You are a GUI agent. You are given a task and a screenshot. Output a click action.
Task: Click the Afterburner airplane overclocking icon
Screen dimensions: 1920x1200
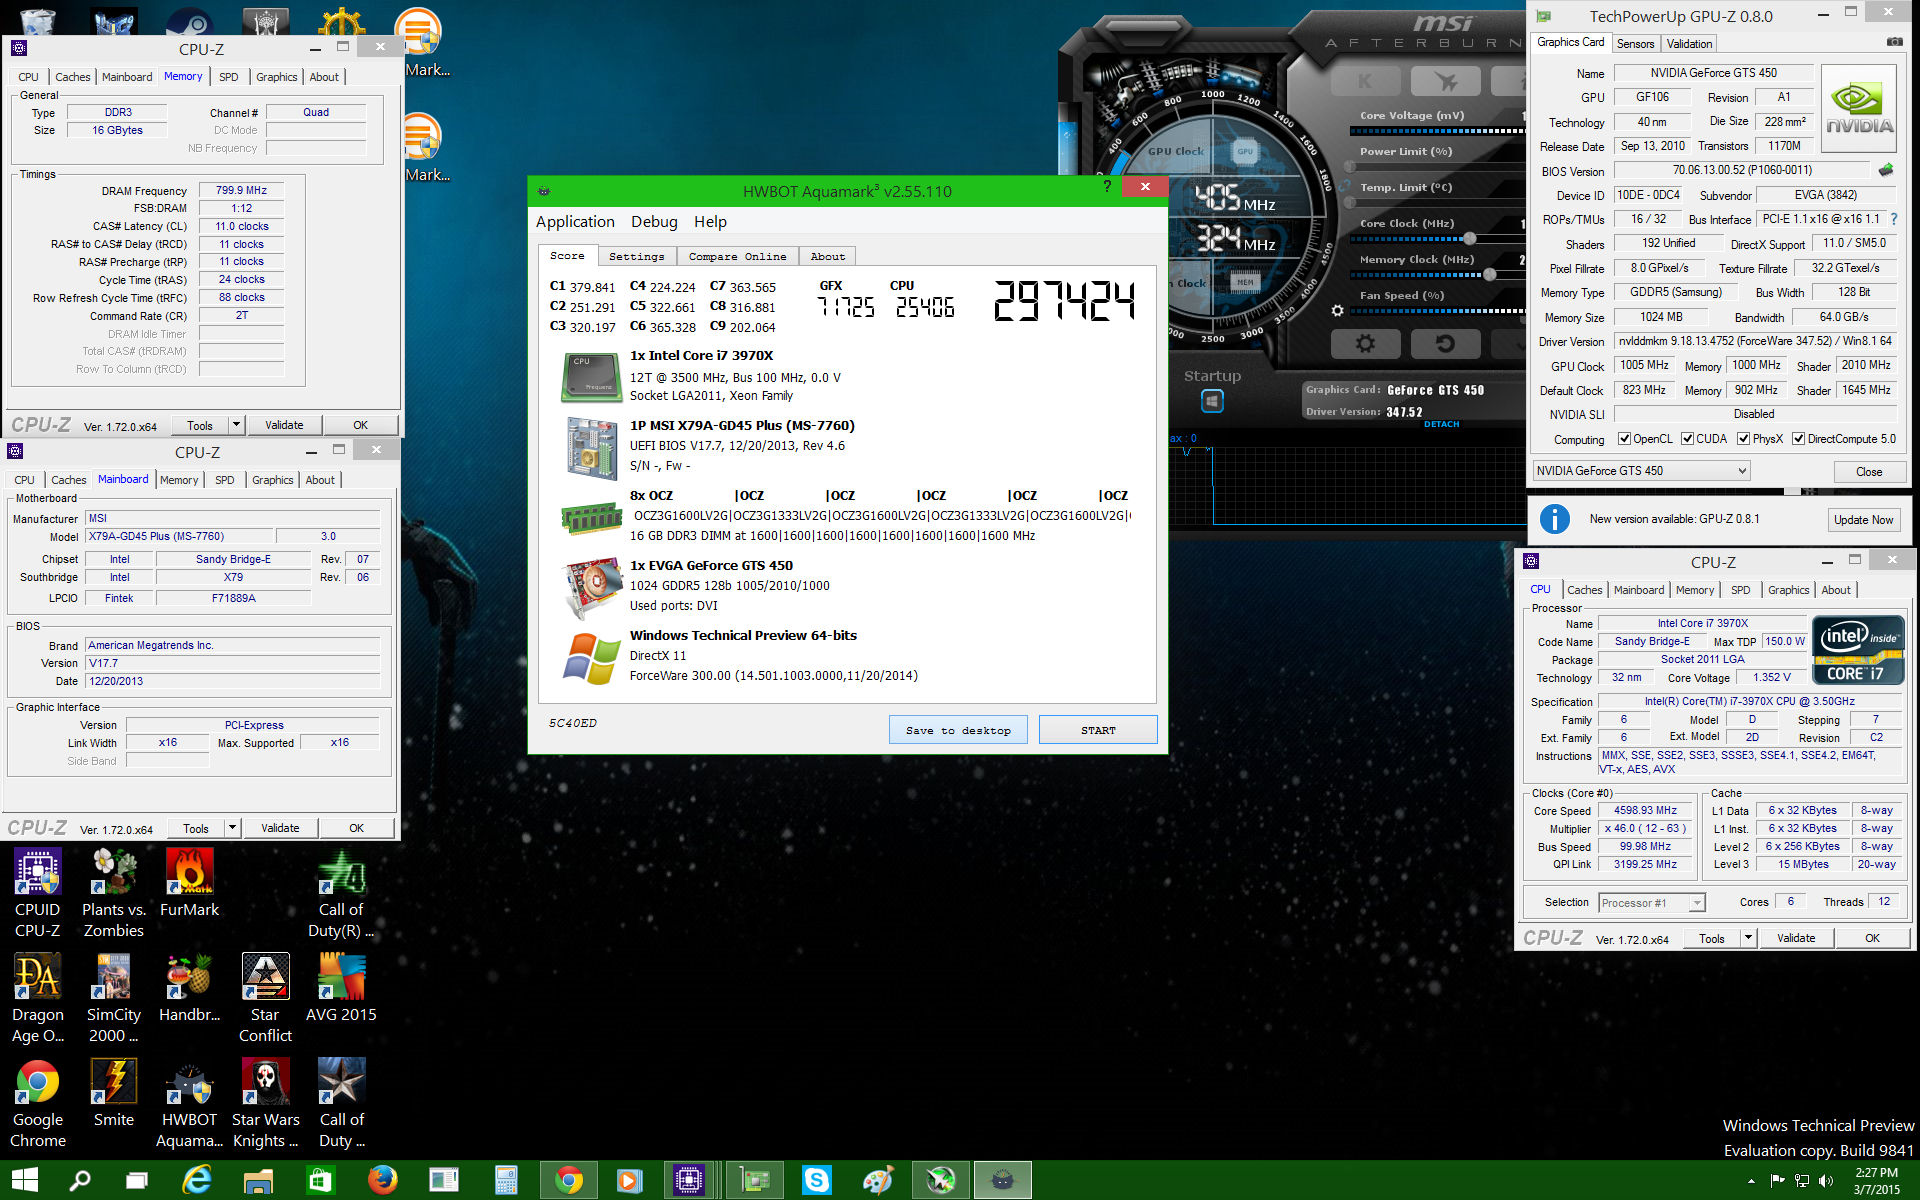pos(1445,81)
